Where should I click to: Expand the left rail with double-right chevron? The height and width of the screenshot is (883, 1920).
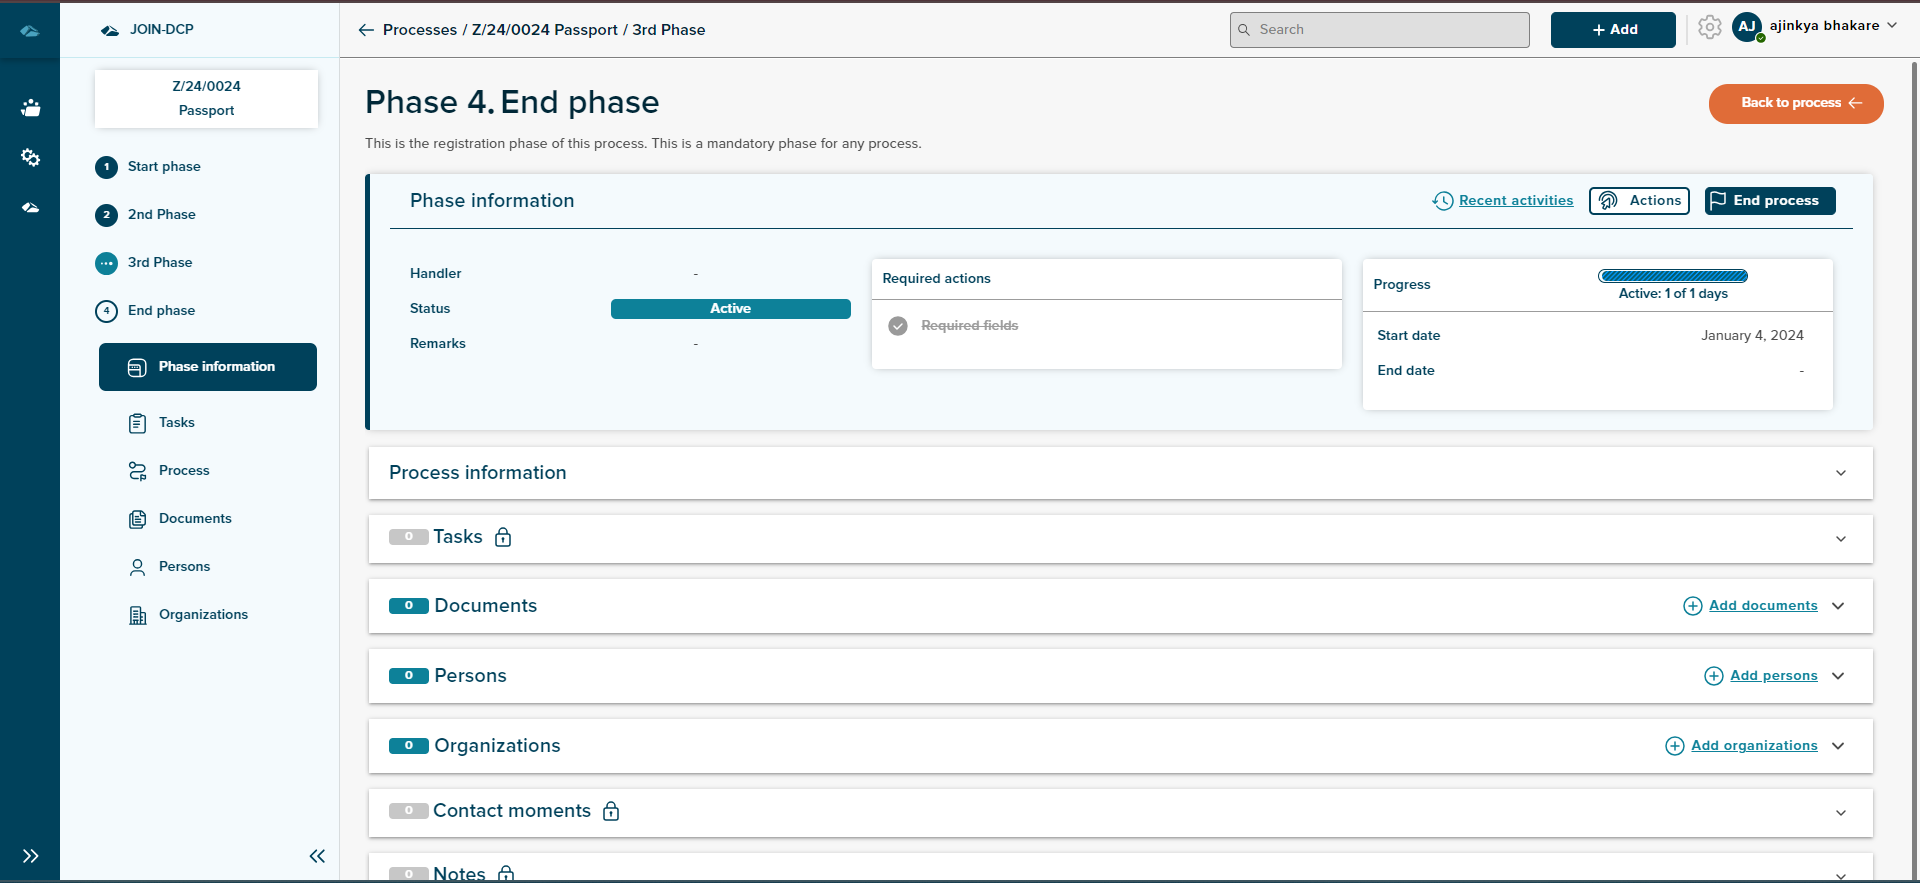tap(30, 856)
